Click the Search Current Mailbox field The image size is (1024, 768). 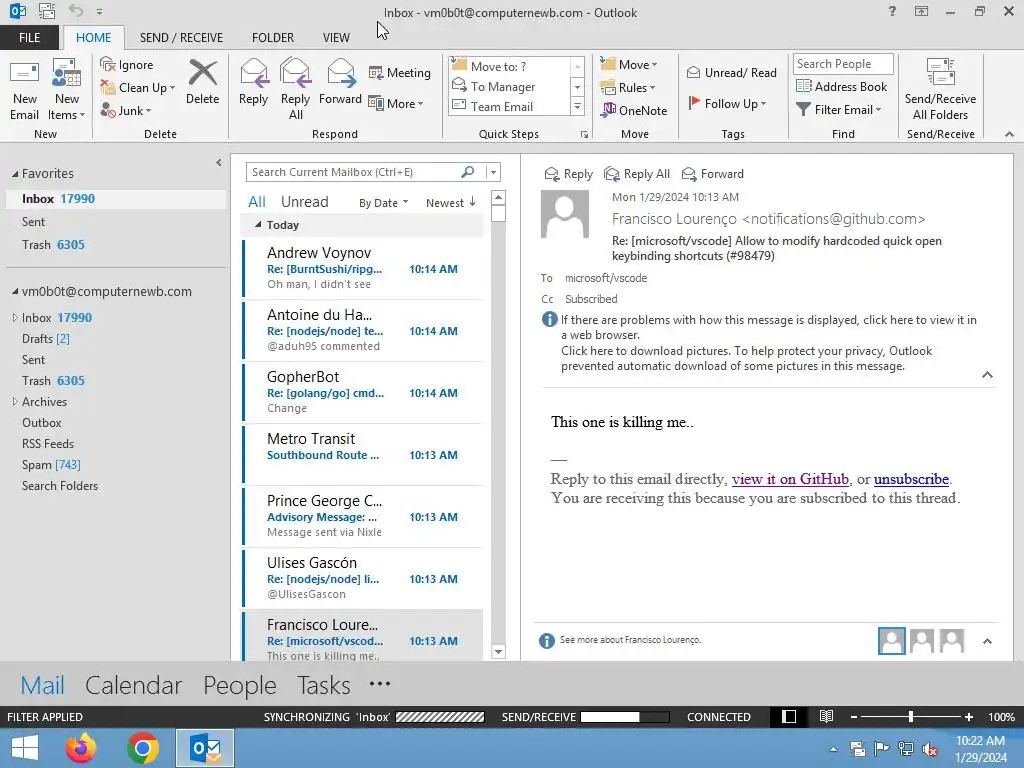[x=353, y=172]
